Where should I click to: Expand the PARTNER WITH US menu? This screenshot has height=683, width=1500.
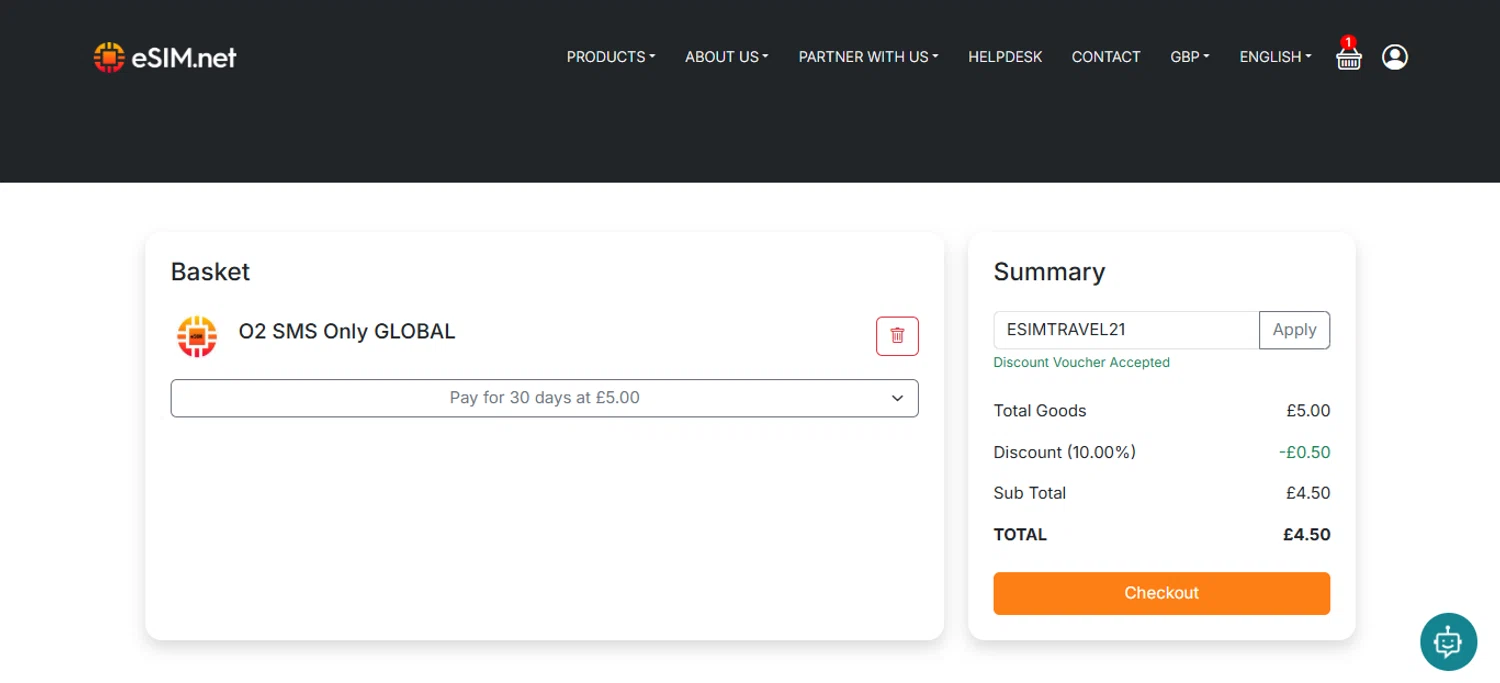tap(868, 57)
